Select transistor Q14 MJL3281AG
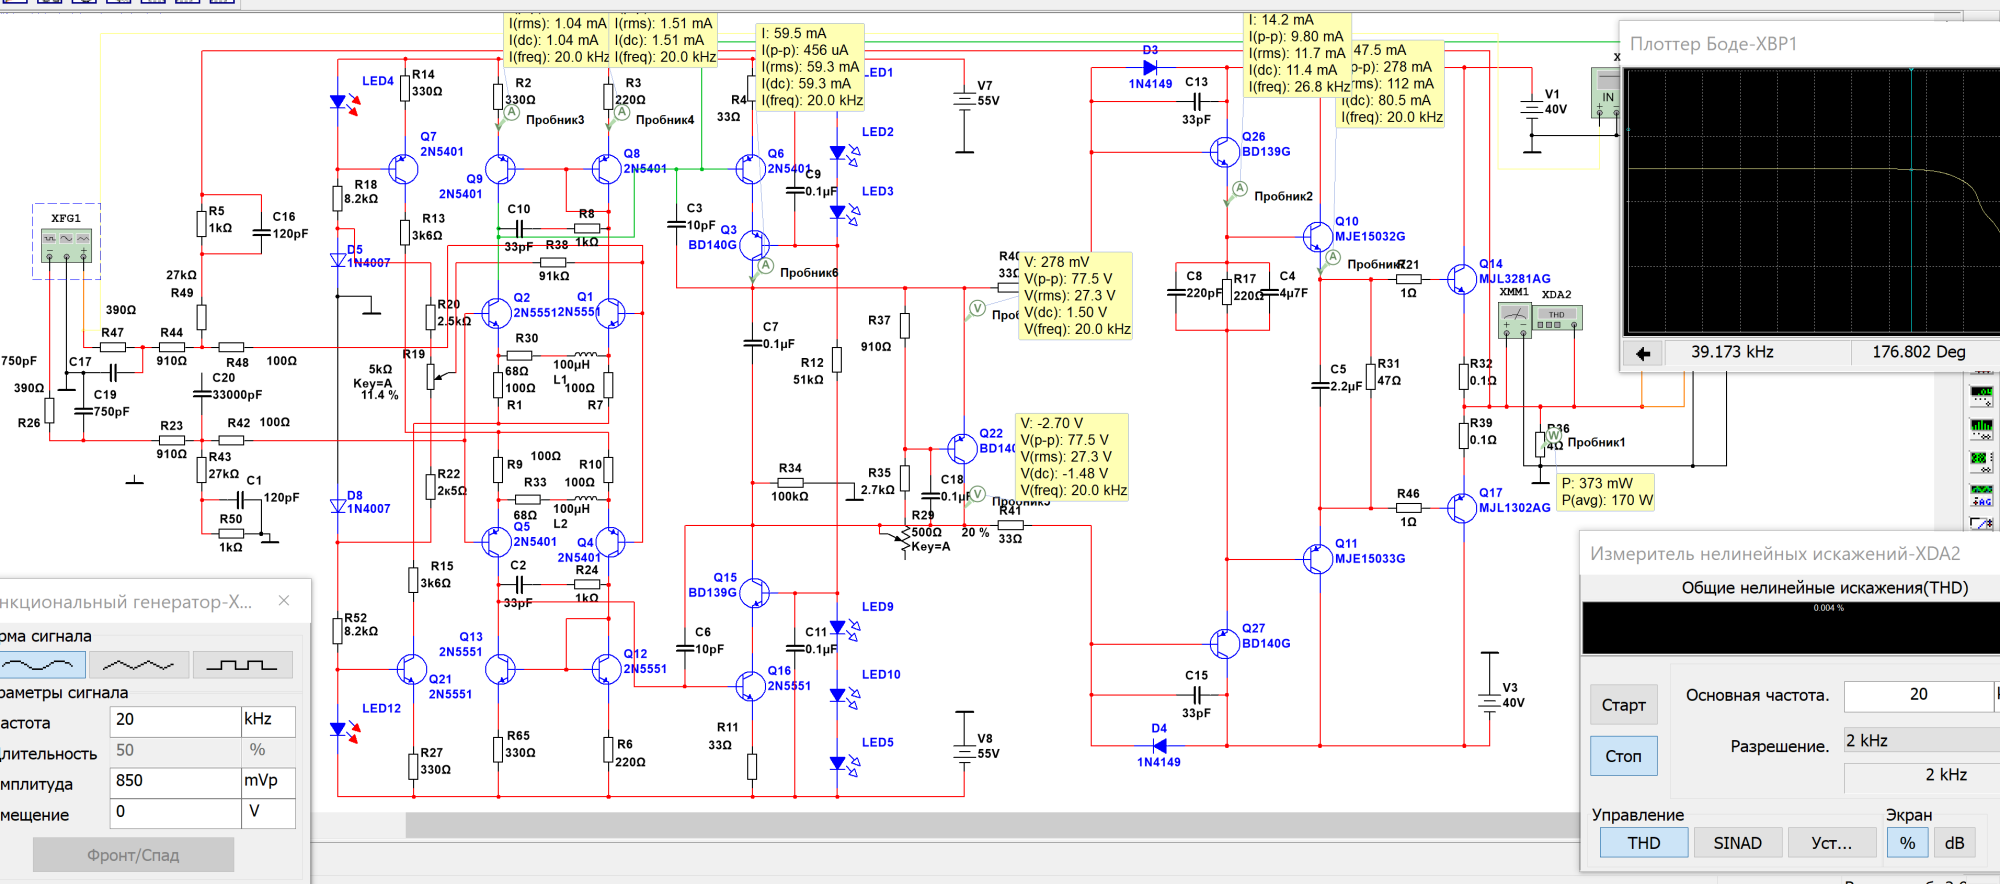Image resolution: width=2000 pixels, height=884 pixels. (1462, 279)
